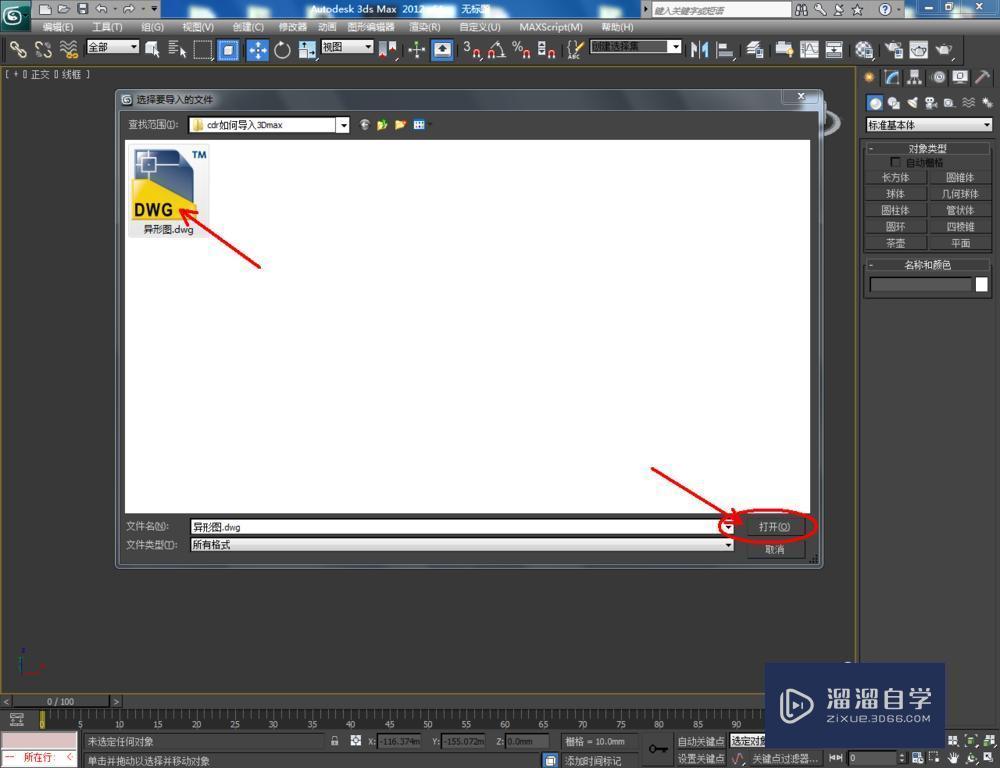This screenshot has width=1000, height=768.
Task: Enable the 自动栅格 checkbox
Action: (896, 162)
